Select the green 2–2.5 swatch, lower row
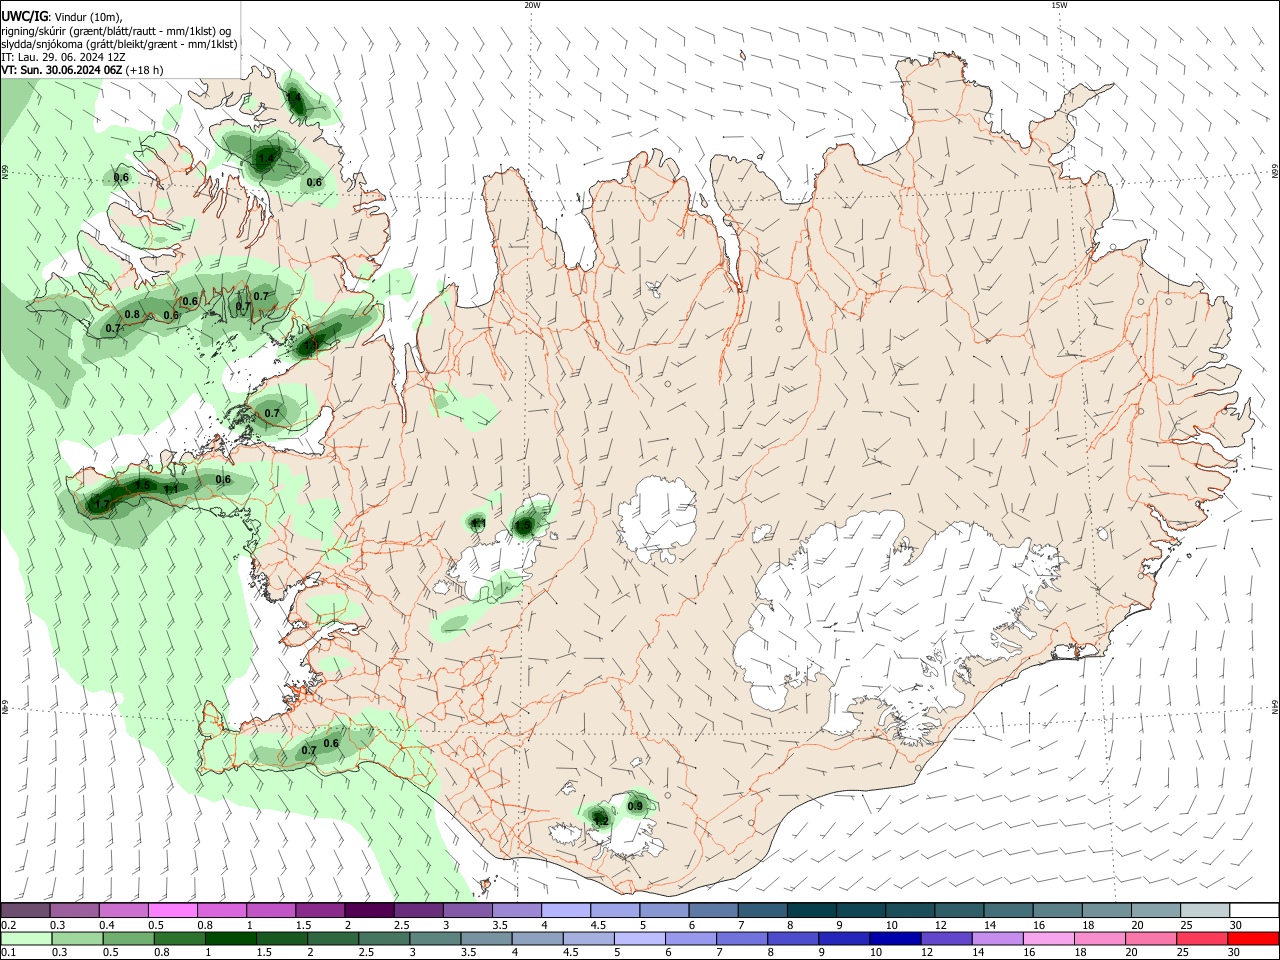This screenshot has width=1280, height=960. (x=333, y=938)
